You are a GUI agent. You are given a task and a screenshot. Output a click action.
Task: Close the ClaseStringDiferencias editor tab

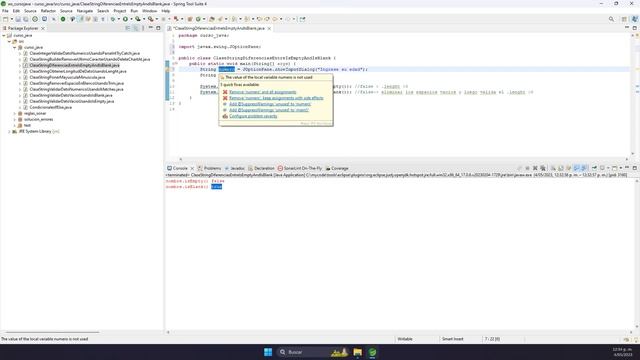coord(269,28)
